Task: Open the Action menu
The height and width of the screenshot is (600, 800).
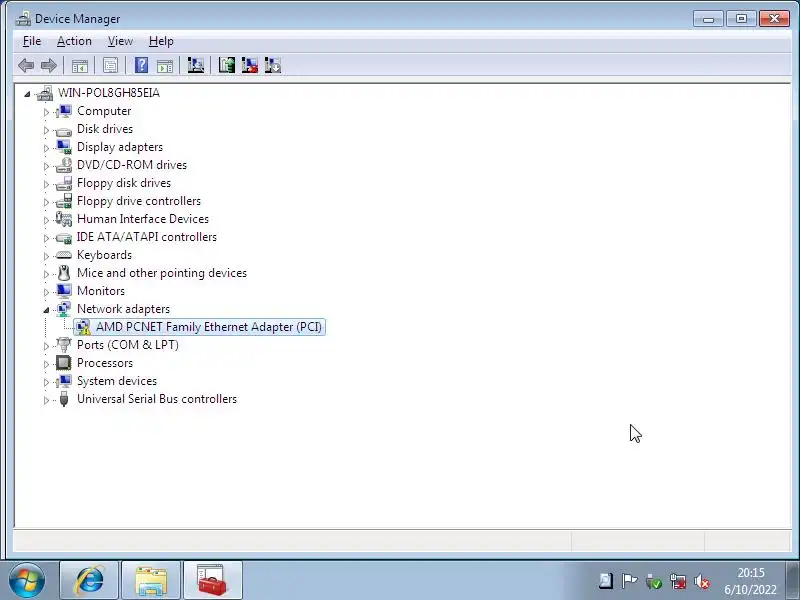Action: [x=74, y=41]
